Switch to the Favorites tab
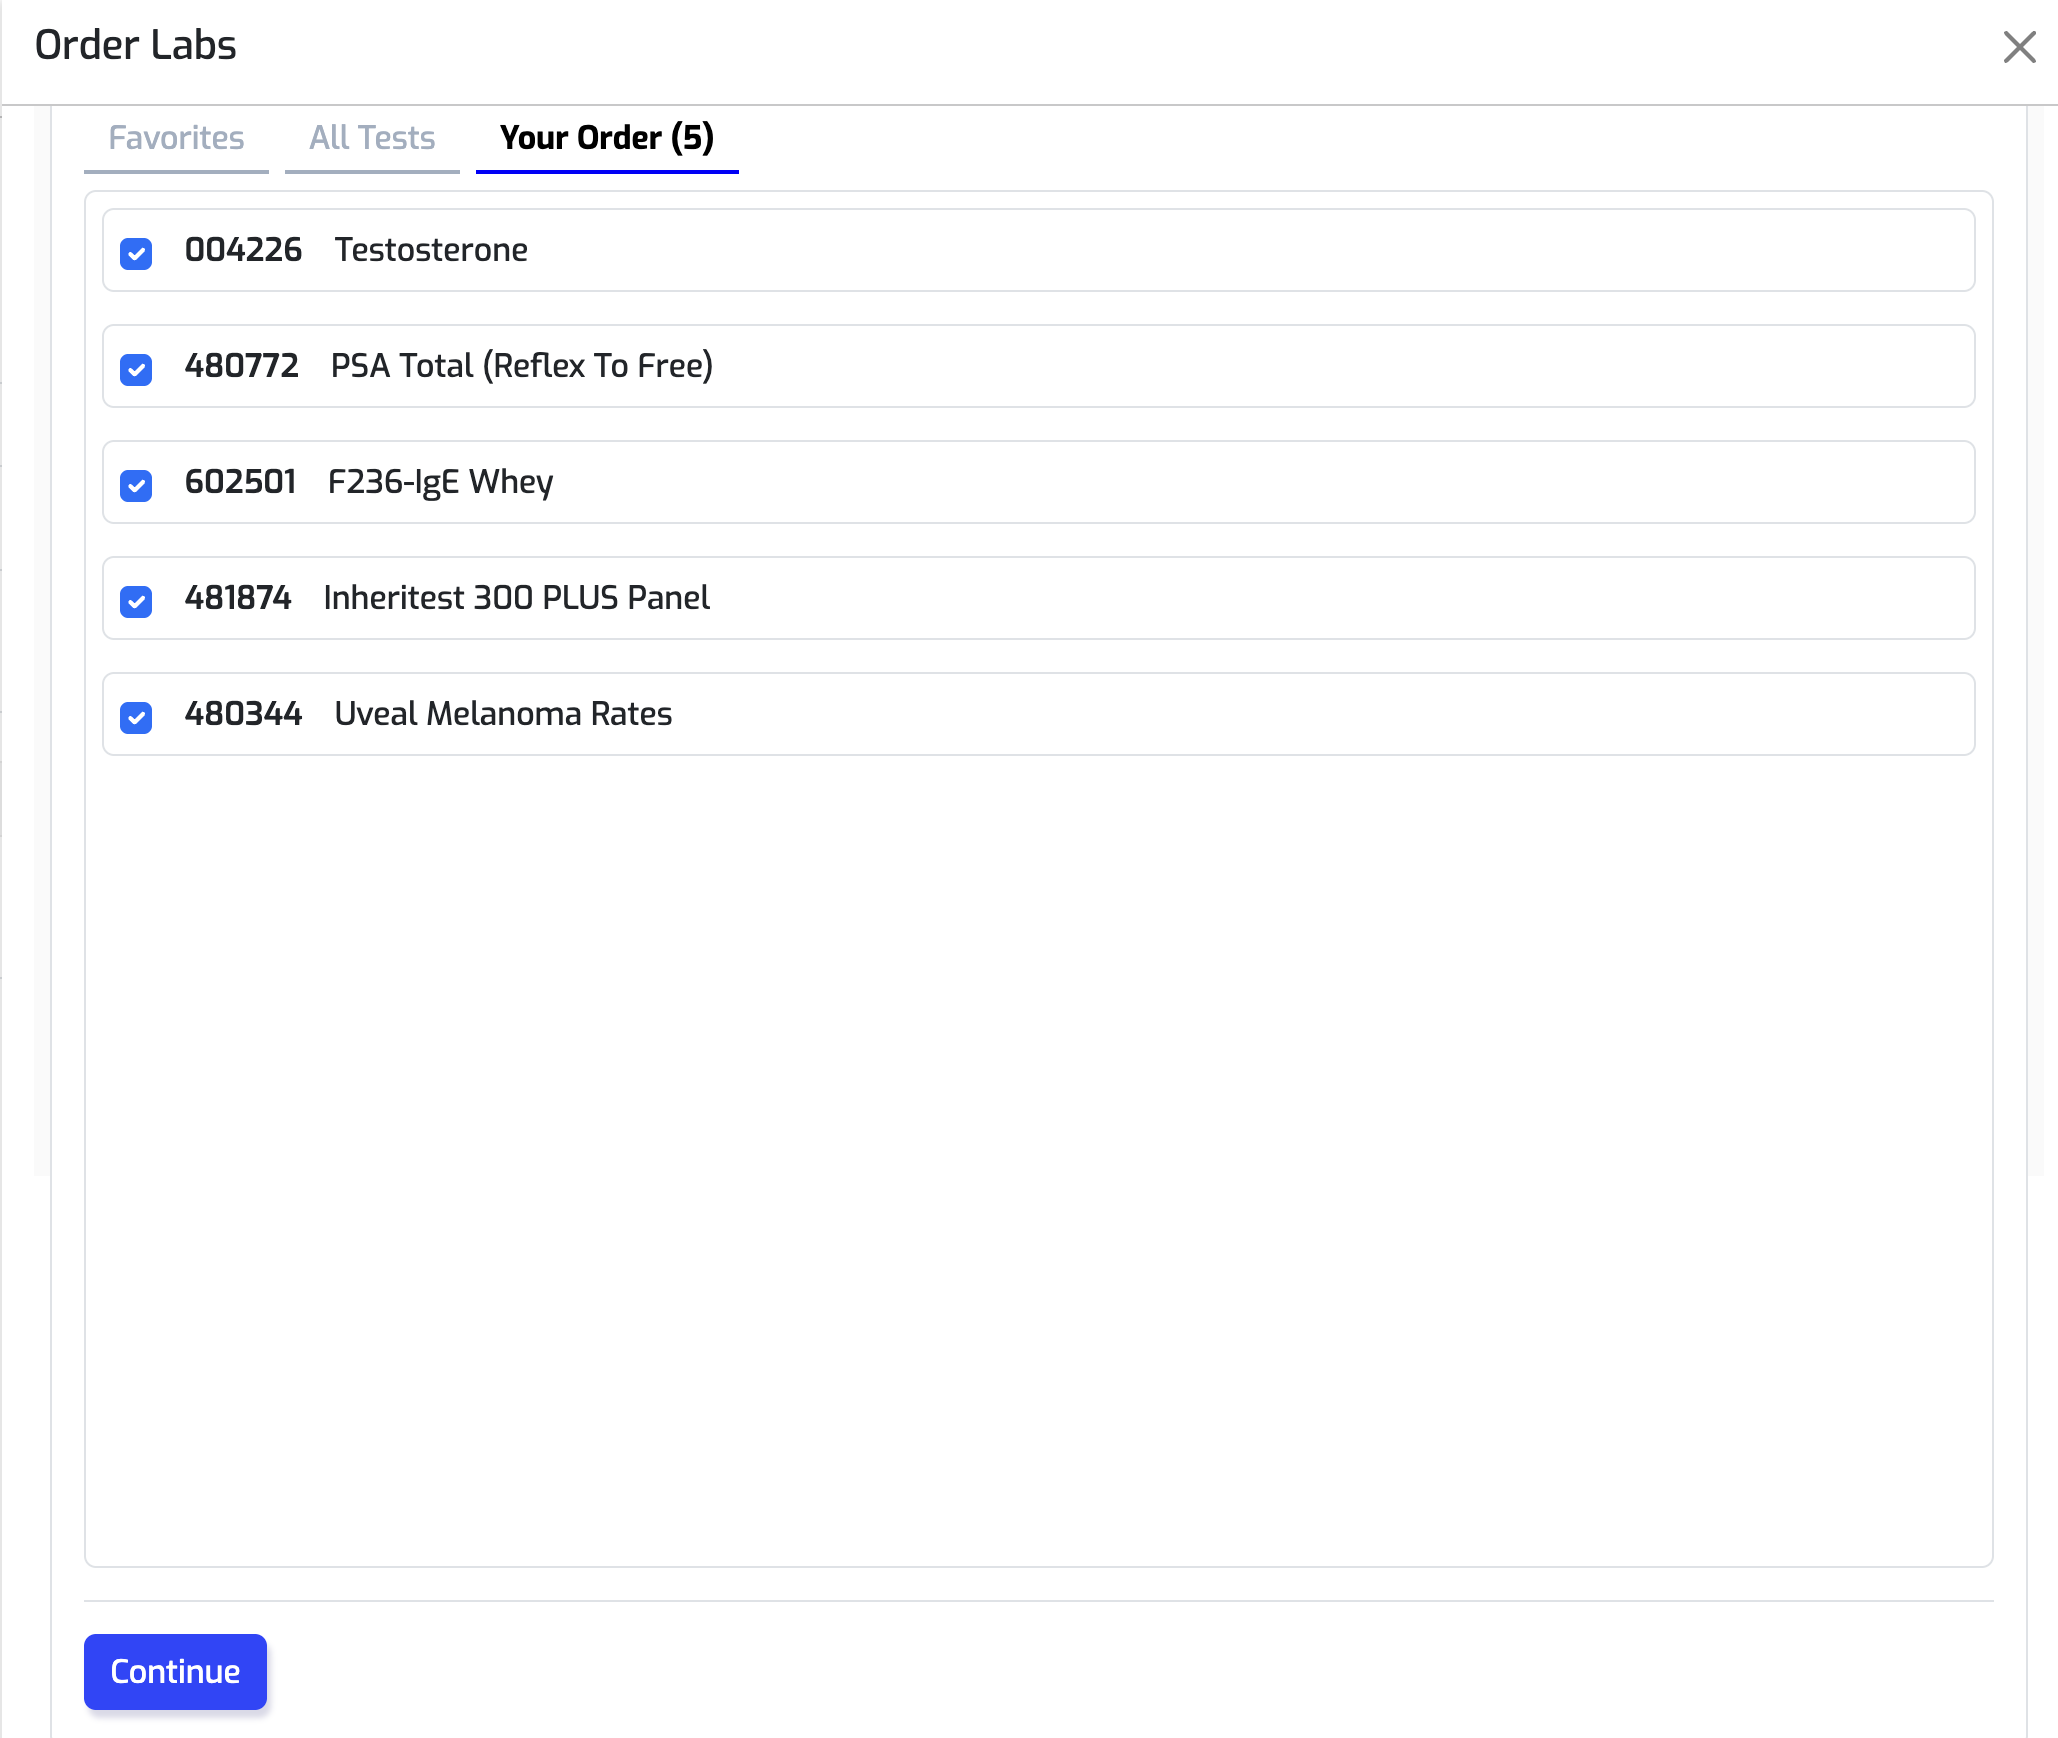2058x1738 pixels. tap(176, 138)
